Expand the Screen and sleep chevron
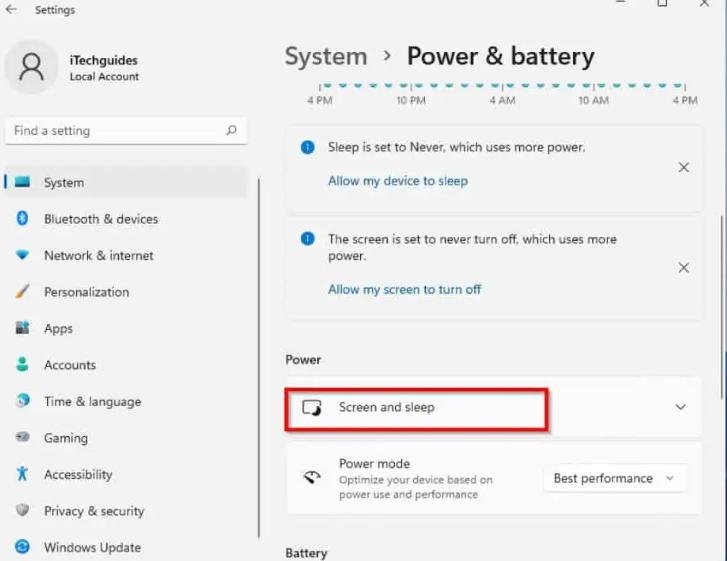 (x=680, y=407)
